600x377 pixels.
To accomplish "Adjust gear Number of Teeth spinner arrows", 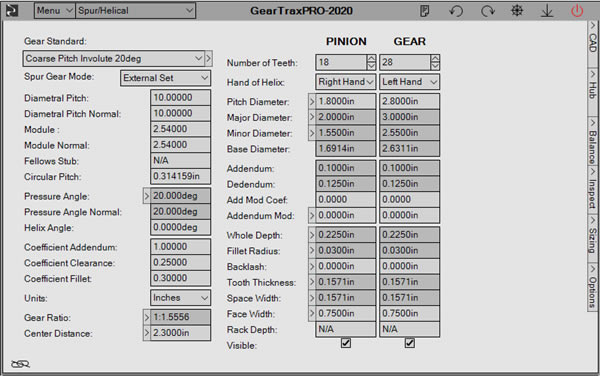I will pos(435,62).
